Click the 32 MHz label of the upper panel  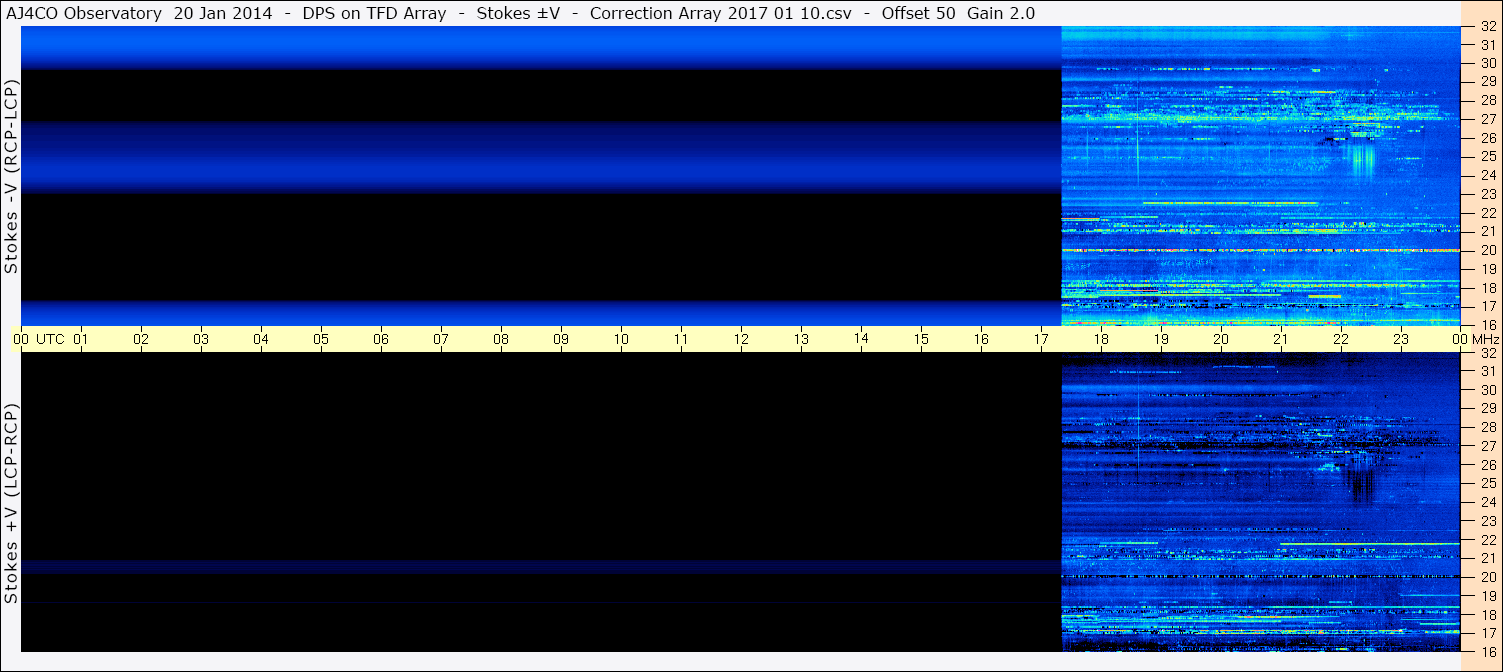point(1487,26)
